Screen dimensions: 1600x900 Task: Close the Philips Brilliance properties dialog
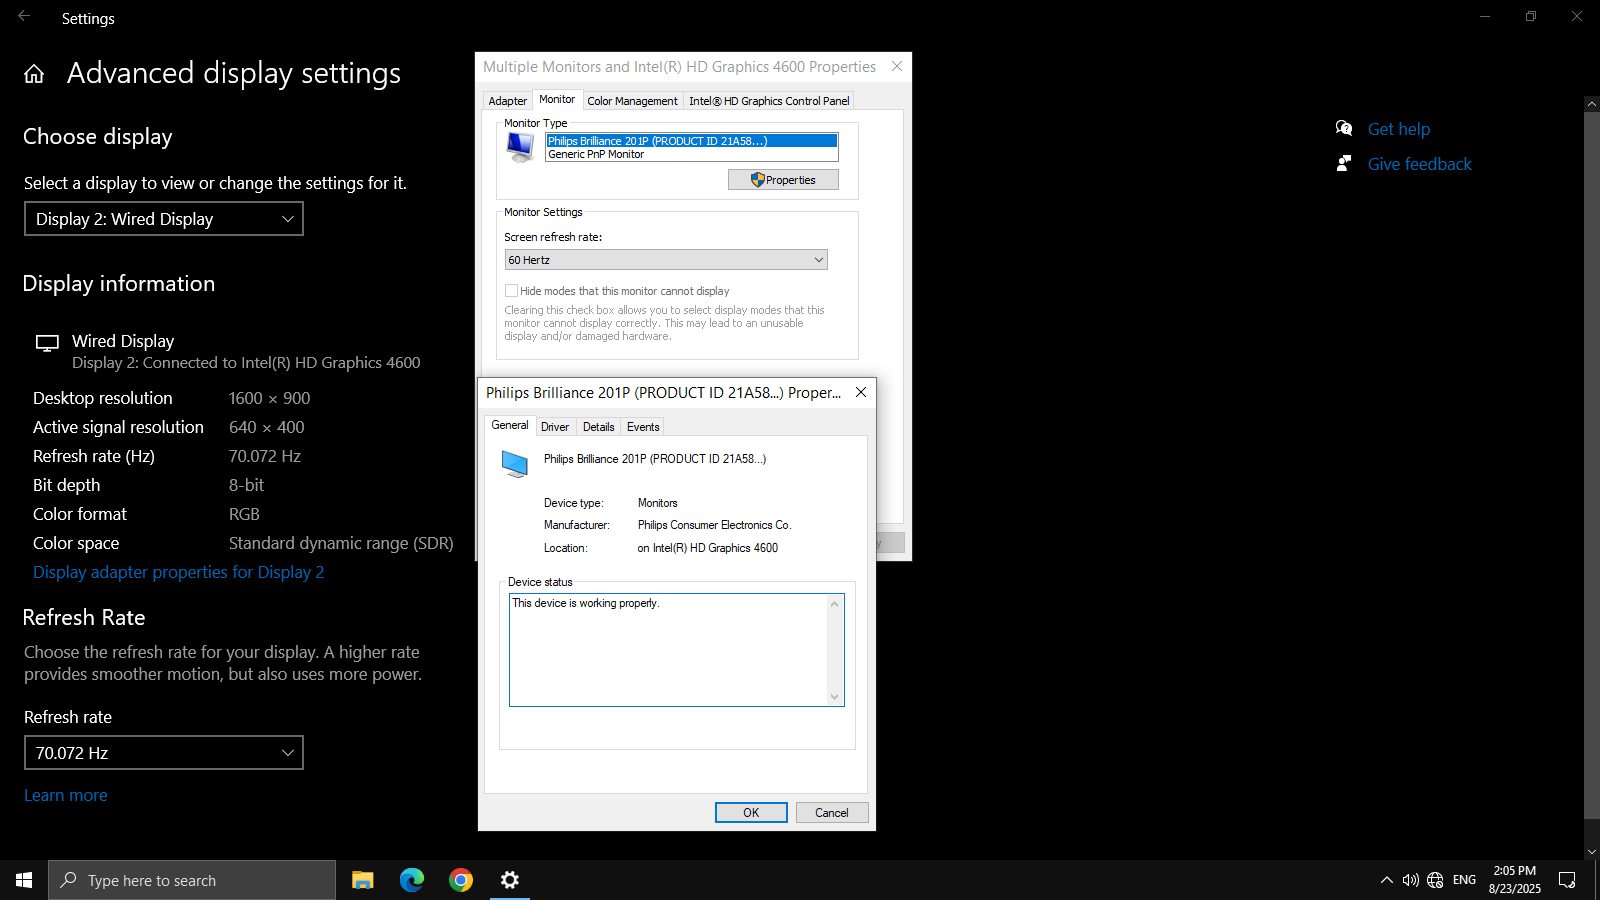click(x=860, y=392)
